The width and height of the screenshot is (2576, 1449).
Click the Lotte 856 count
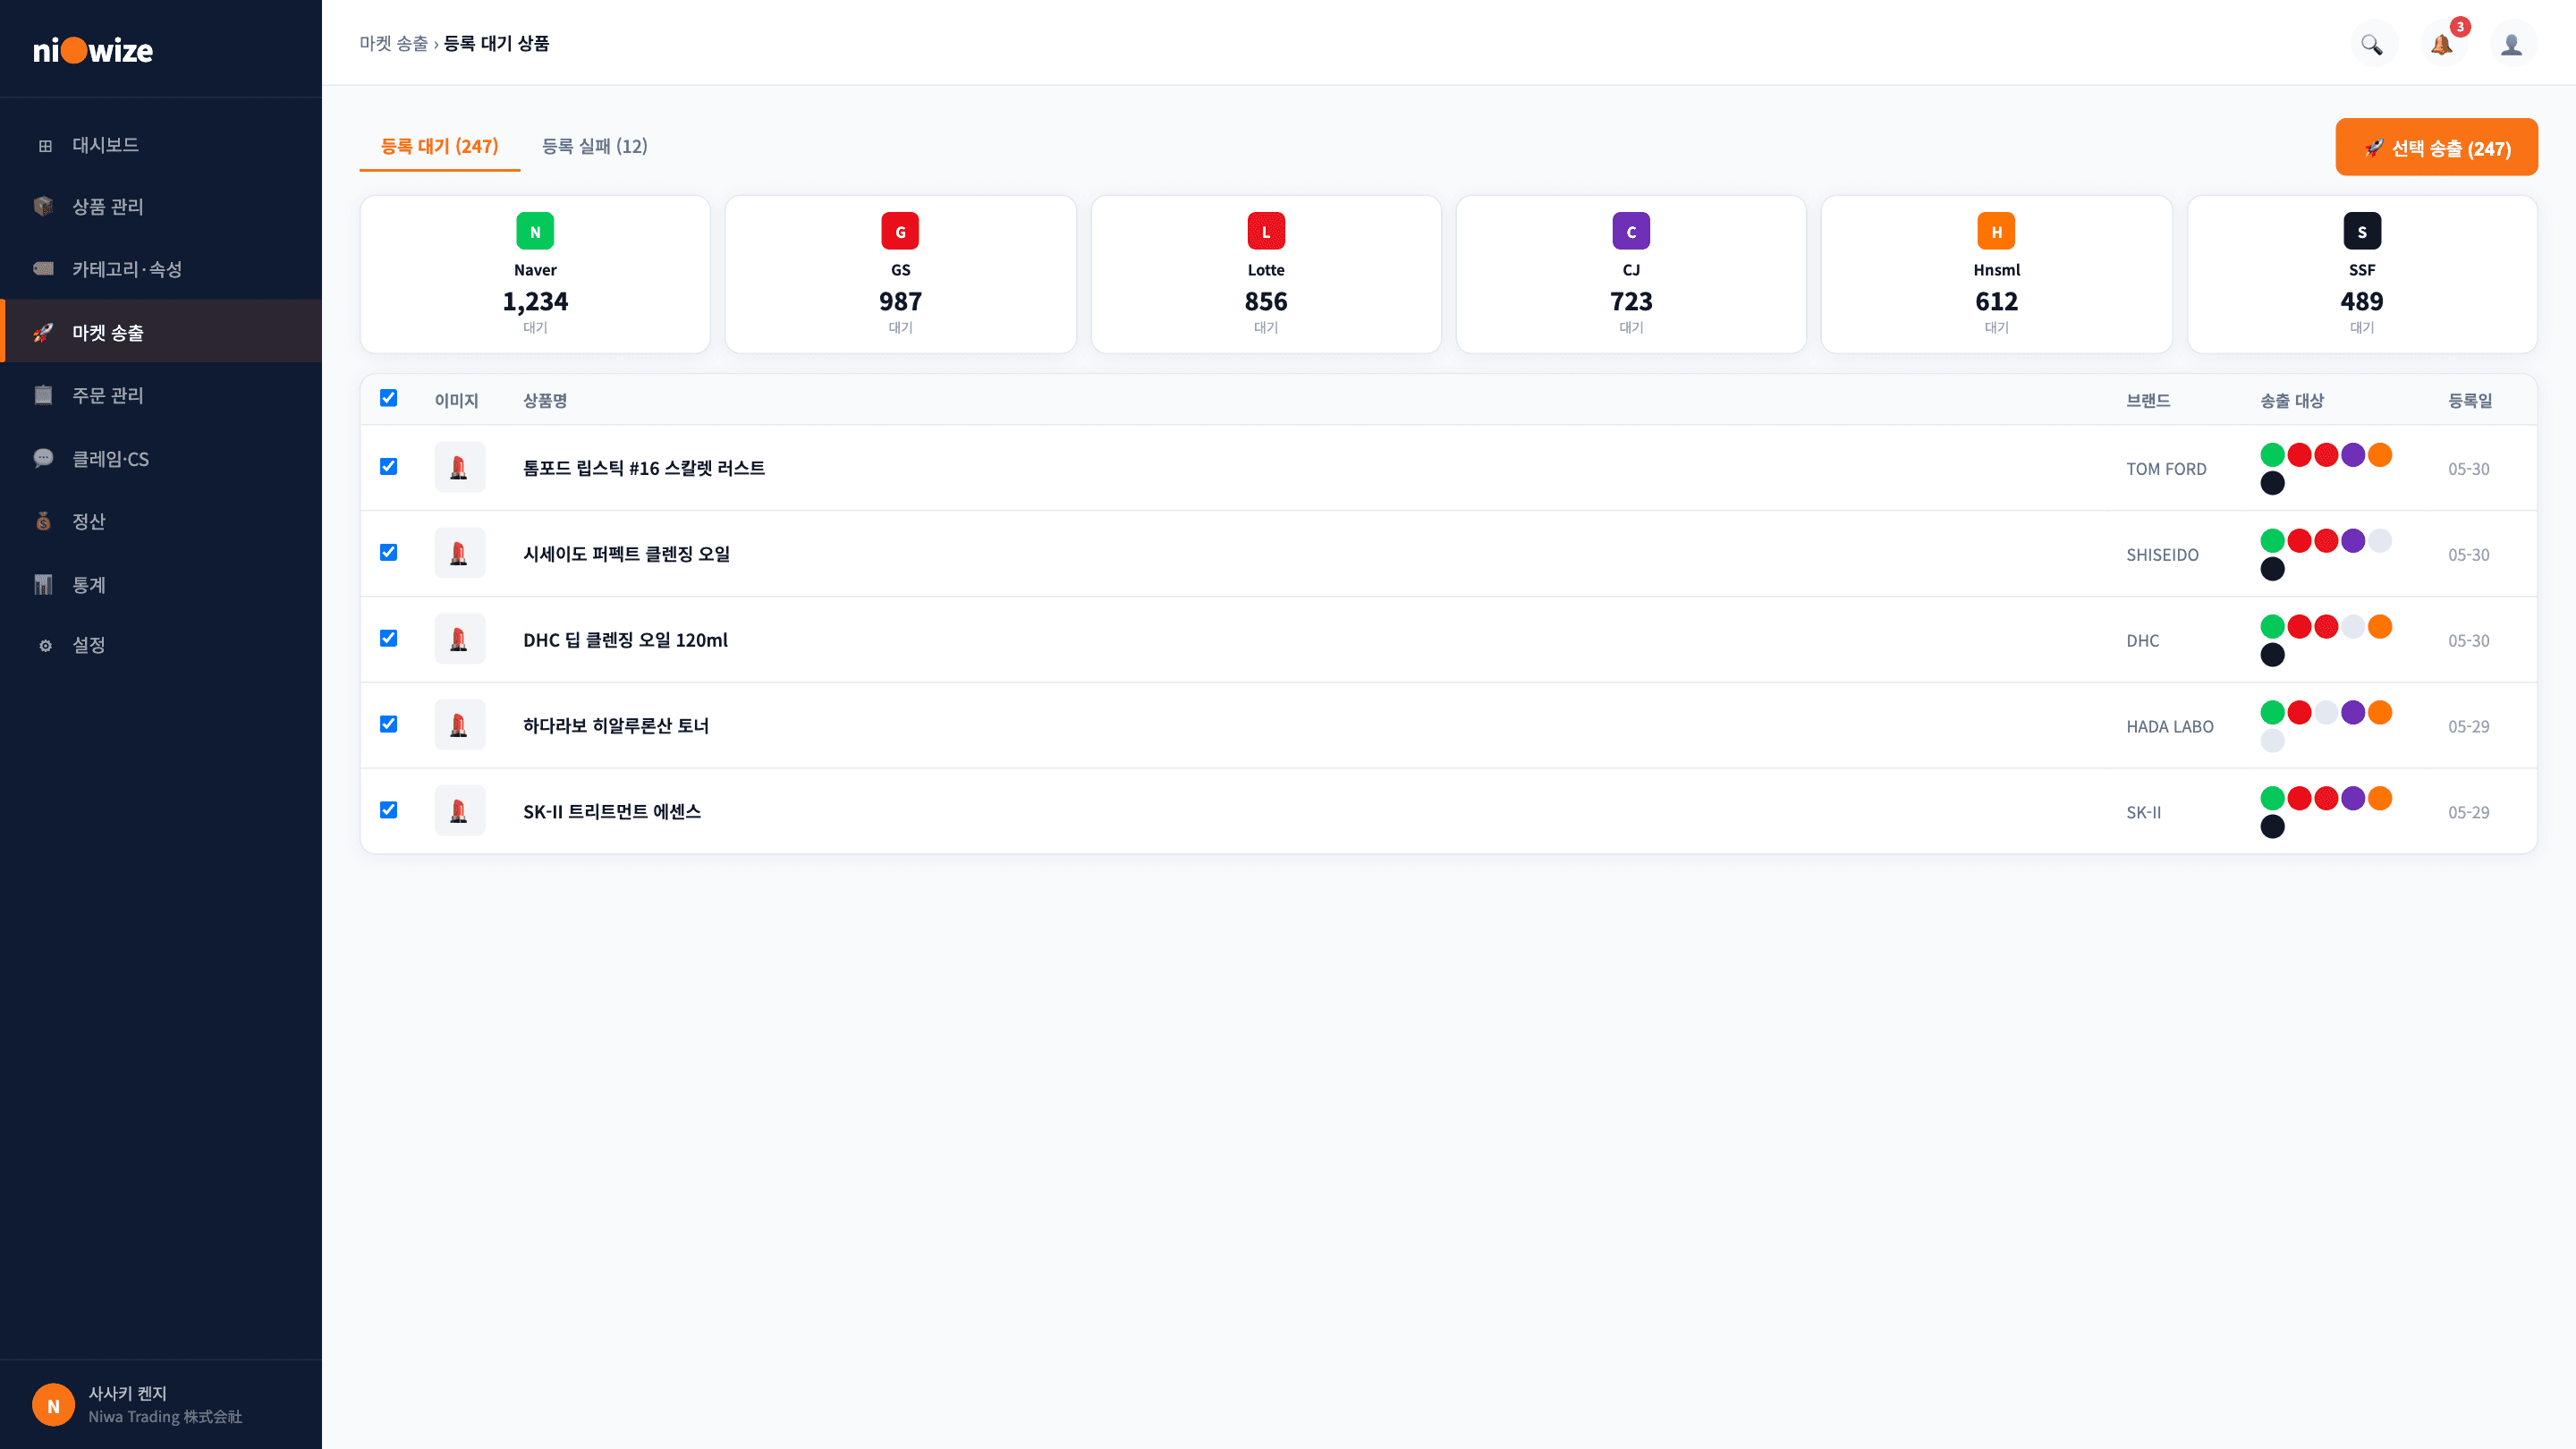1266,301
